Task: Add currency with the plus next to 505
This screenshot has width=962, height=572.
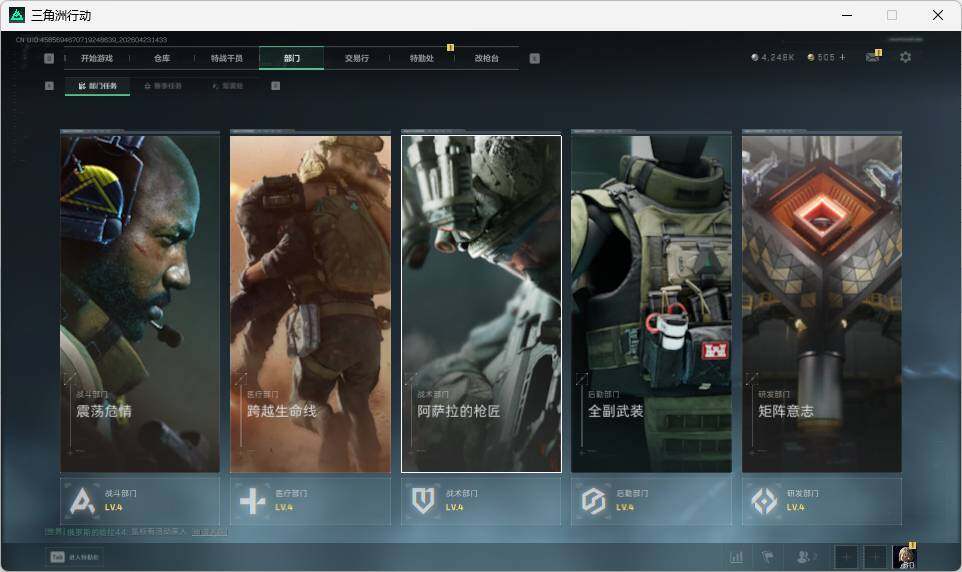Action: pyautogui.click(x=842, y=57)
